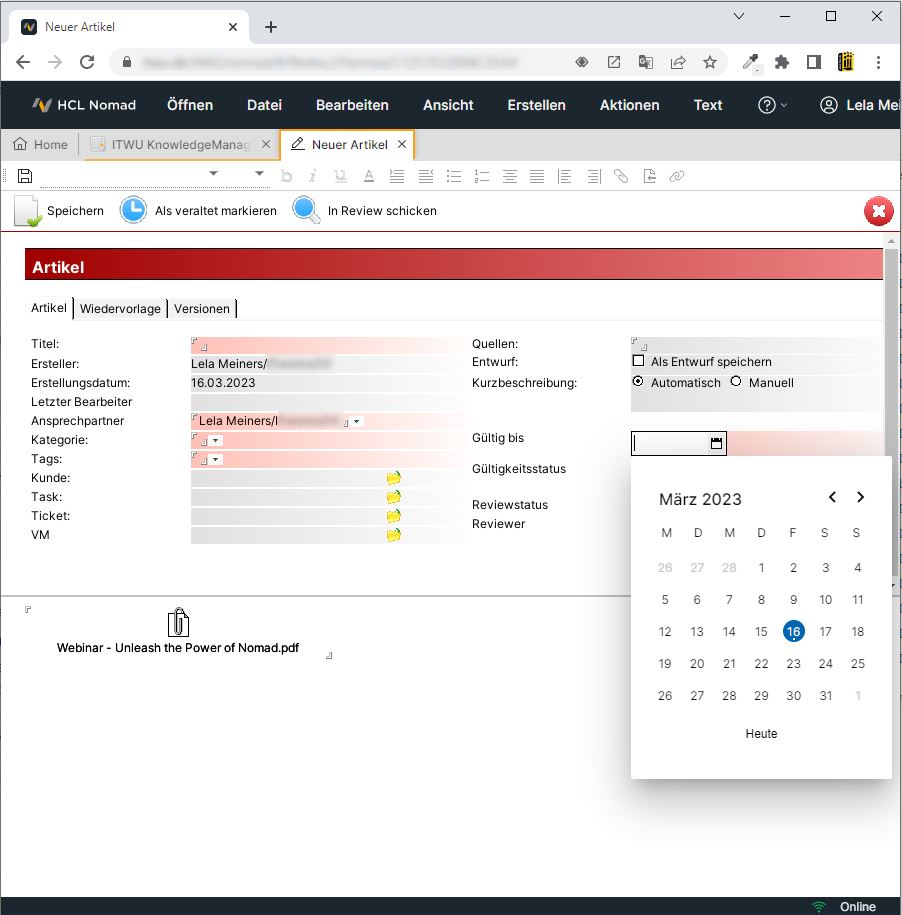Select the Manuell radio button

click(x=736, y=381)
